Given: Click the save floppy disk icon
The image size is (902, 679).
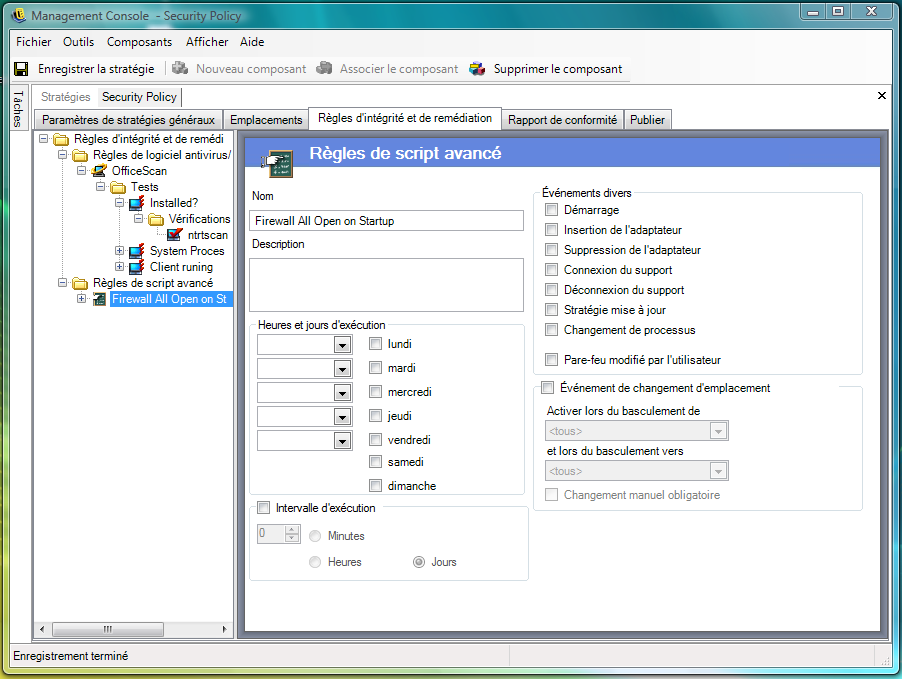Looking at the screenshot, I should point(21,69).
